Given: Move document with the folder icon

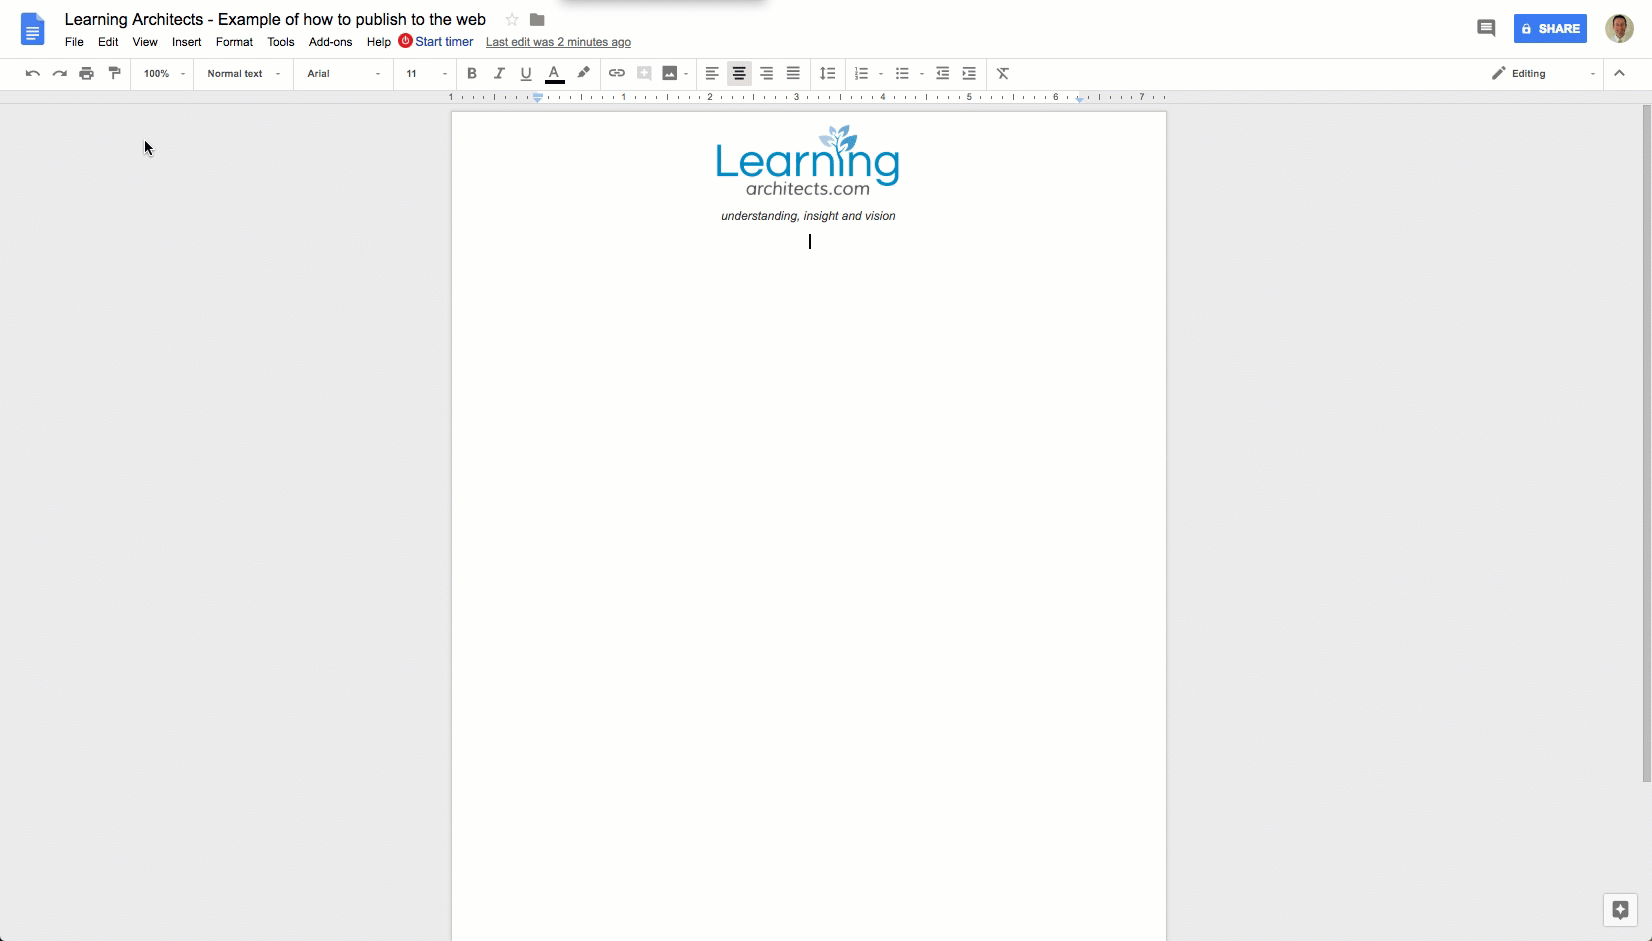Looking at the screenshot, I should click(x=537, y=20).
